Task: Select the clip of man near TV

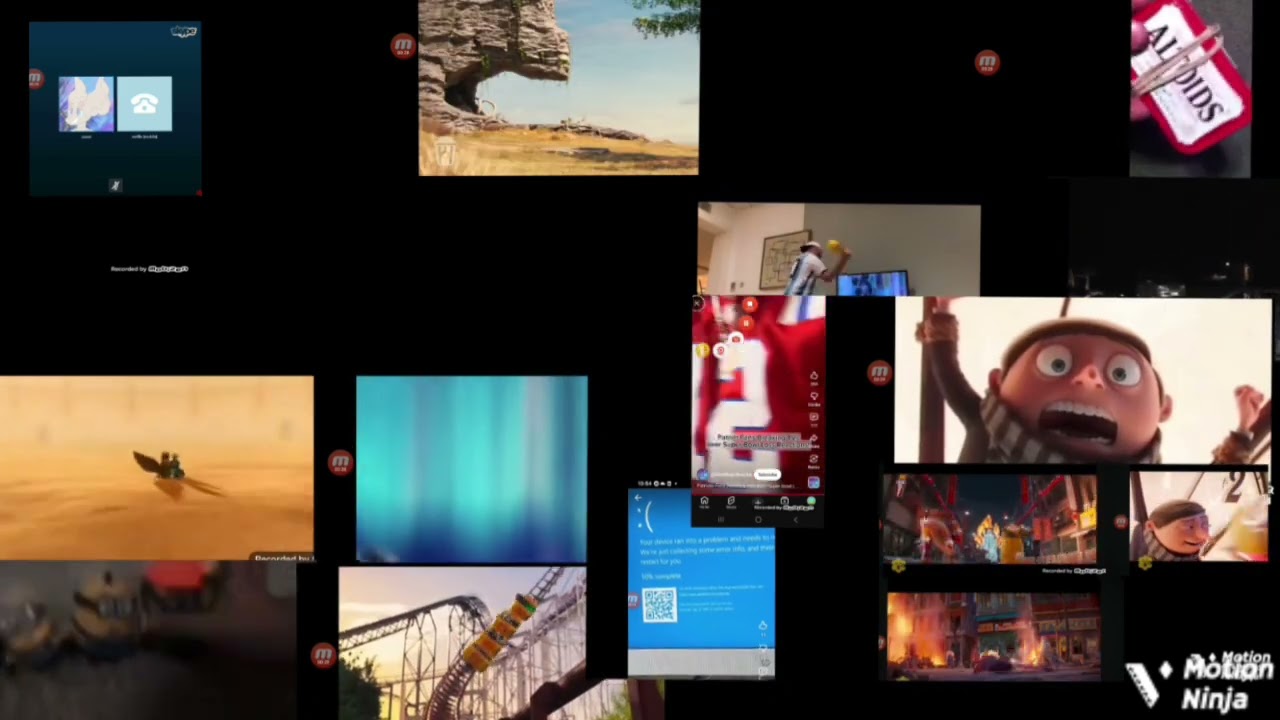Action: tap(839, 250)
